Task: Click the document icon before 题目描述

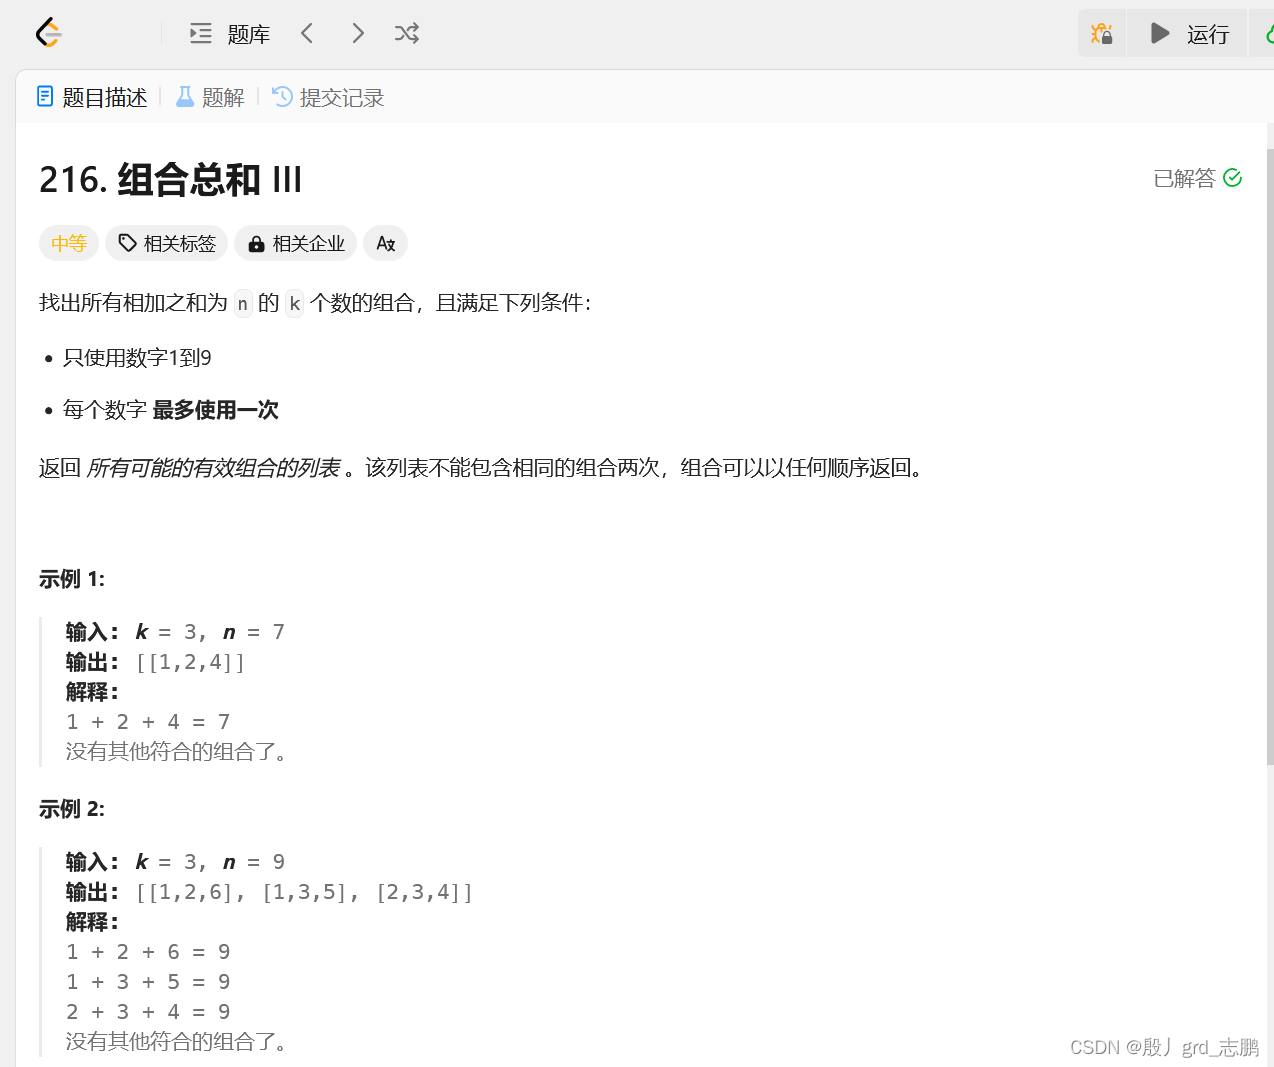Action: [x=45, y=96]
